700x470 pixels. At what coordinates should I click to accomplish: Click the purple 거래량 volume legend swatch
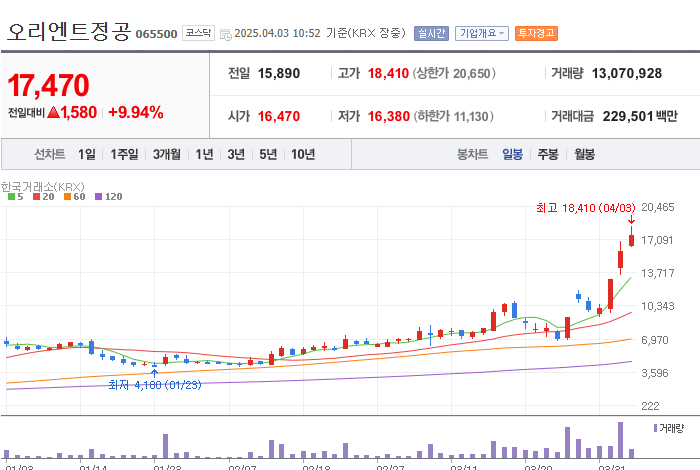click(655, 428)
